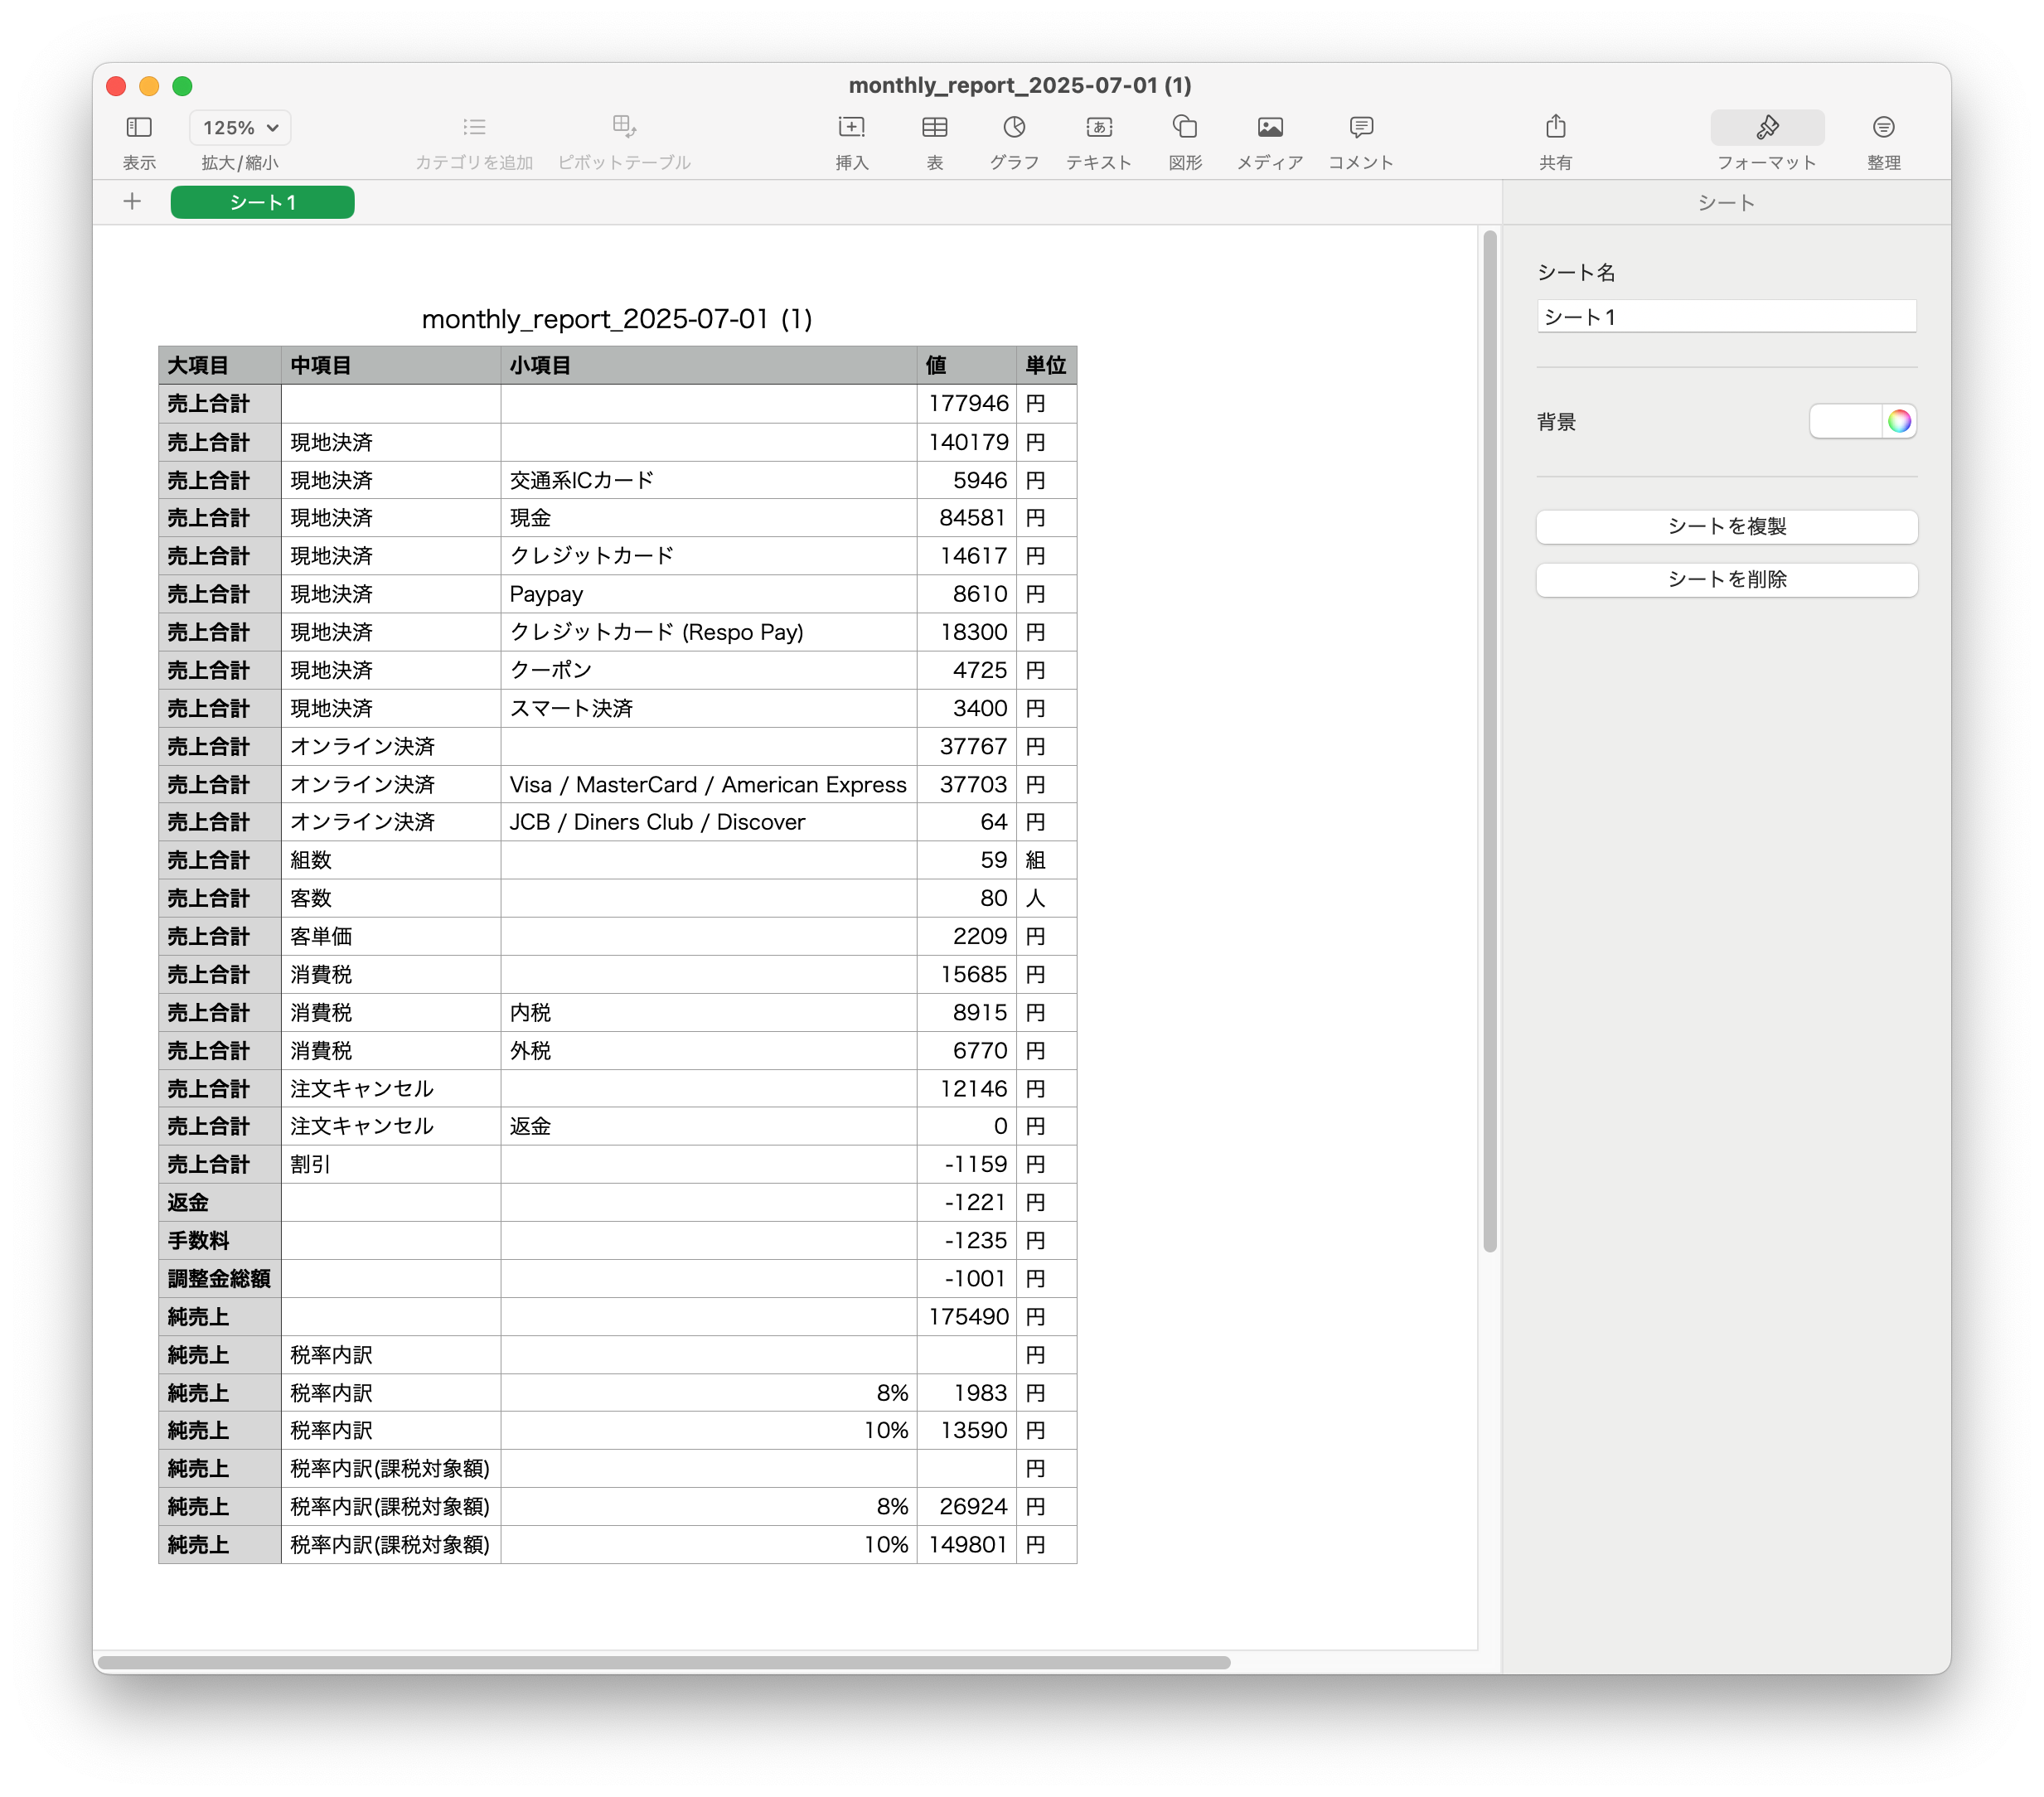Open the メディア media menu
The height and width of the screenshot is (1797, 2044).
[1270, 127]
